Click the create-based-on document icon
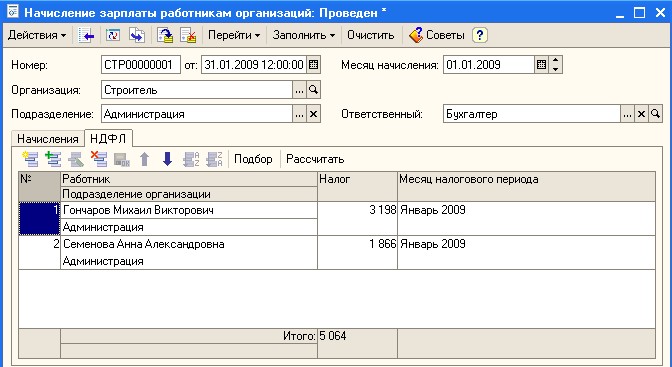 pos(137,35)
